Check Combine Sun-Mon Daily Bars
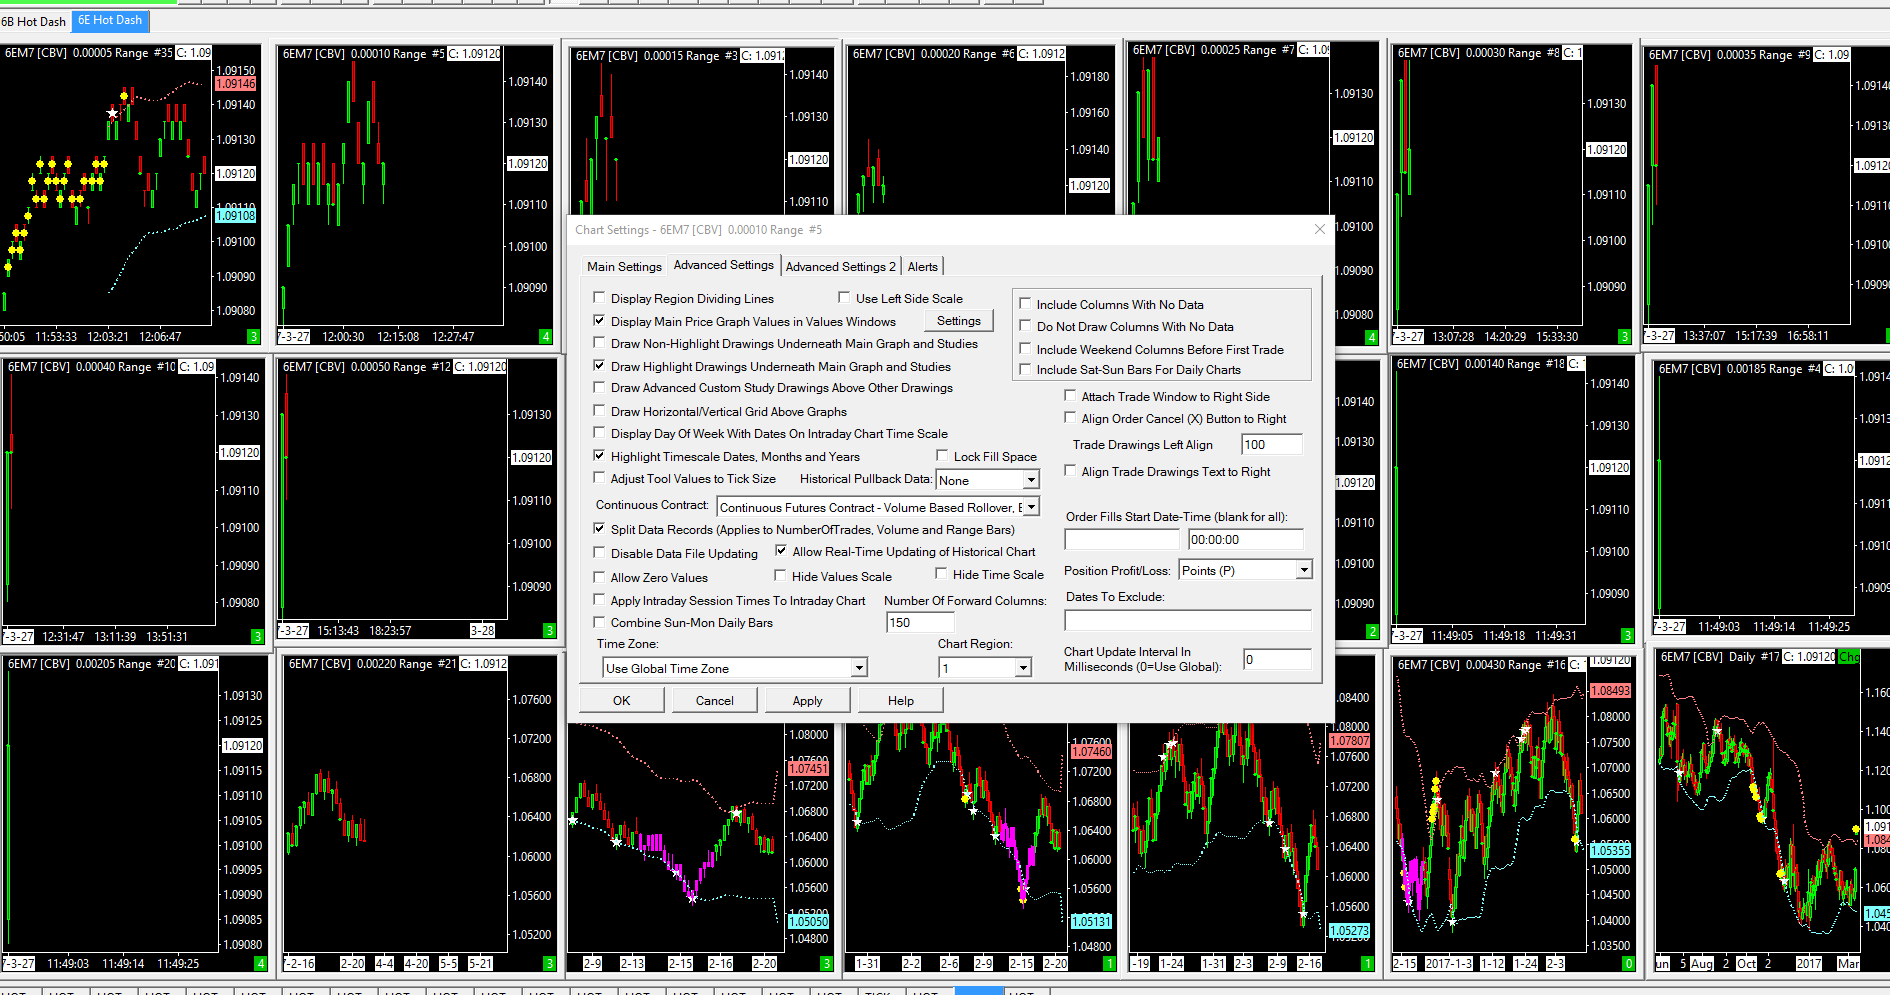The width and height of the screenshot is (1890, 995). (x=599, y=622)
